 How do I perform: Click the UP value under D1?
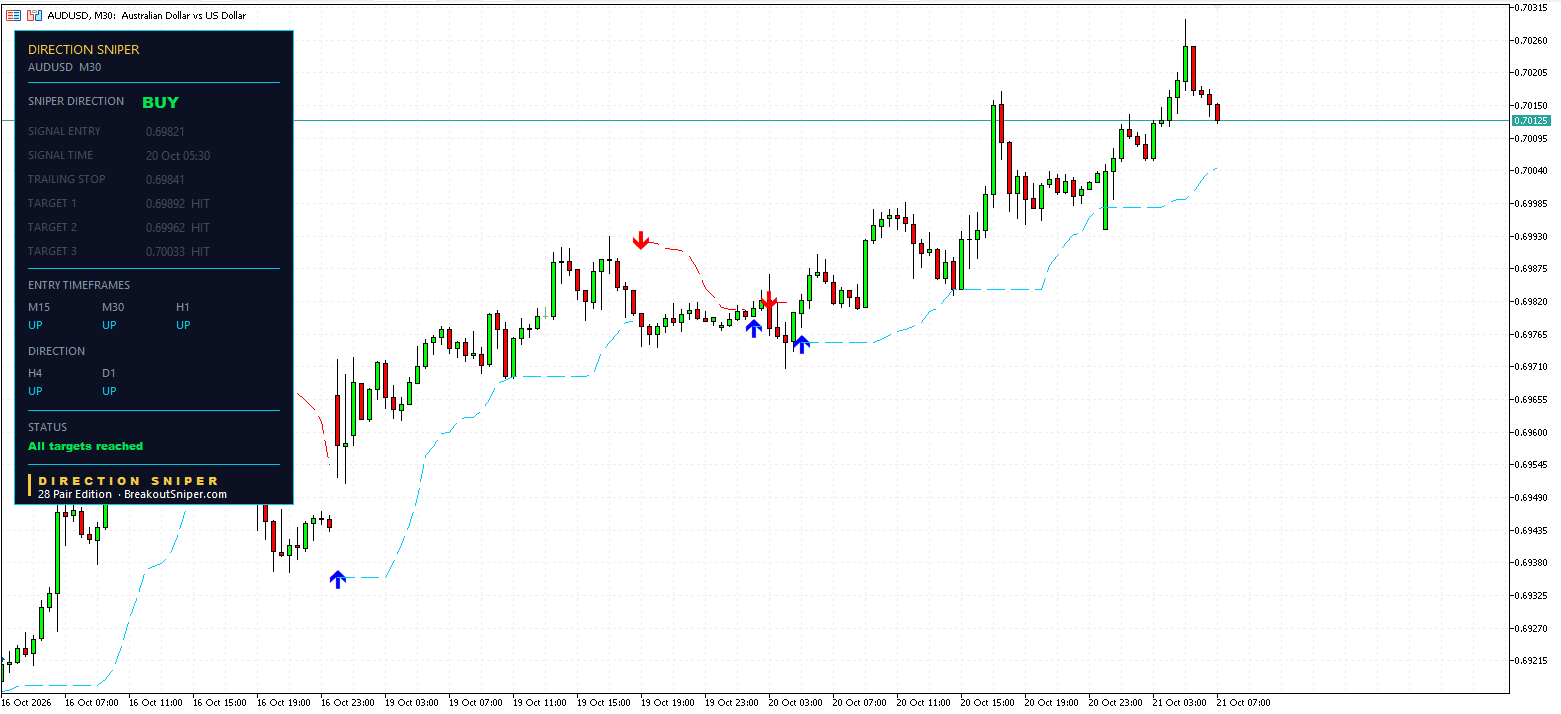click(x=109, y=391)
